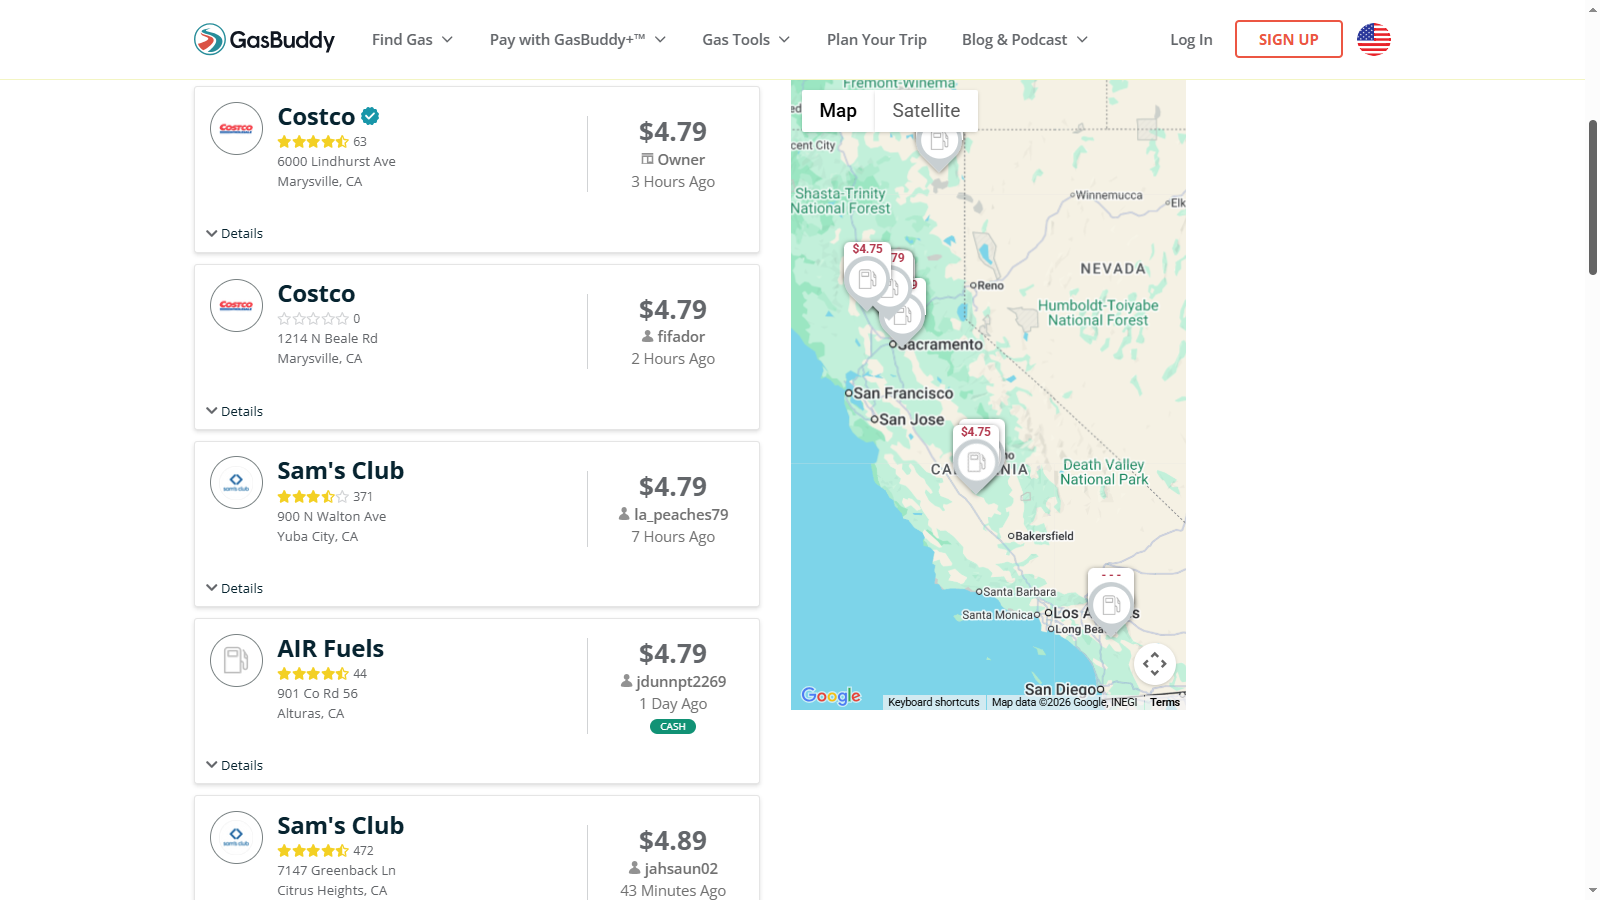The width and height of the screenshot is (1600, 900).
Task: Click the Sam's Club logo for Citrus Heights
Action: pos(236,837)
